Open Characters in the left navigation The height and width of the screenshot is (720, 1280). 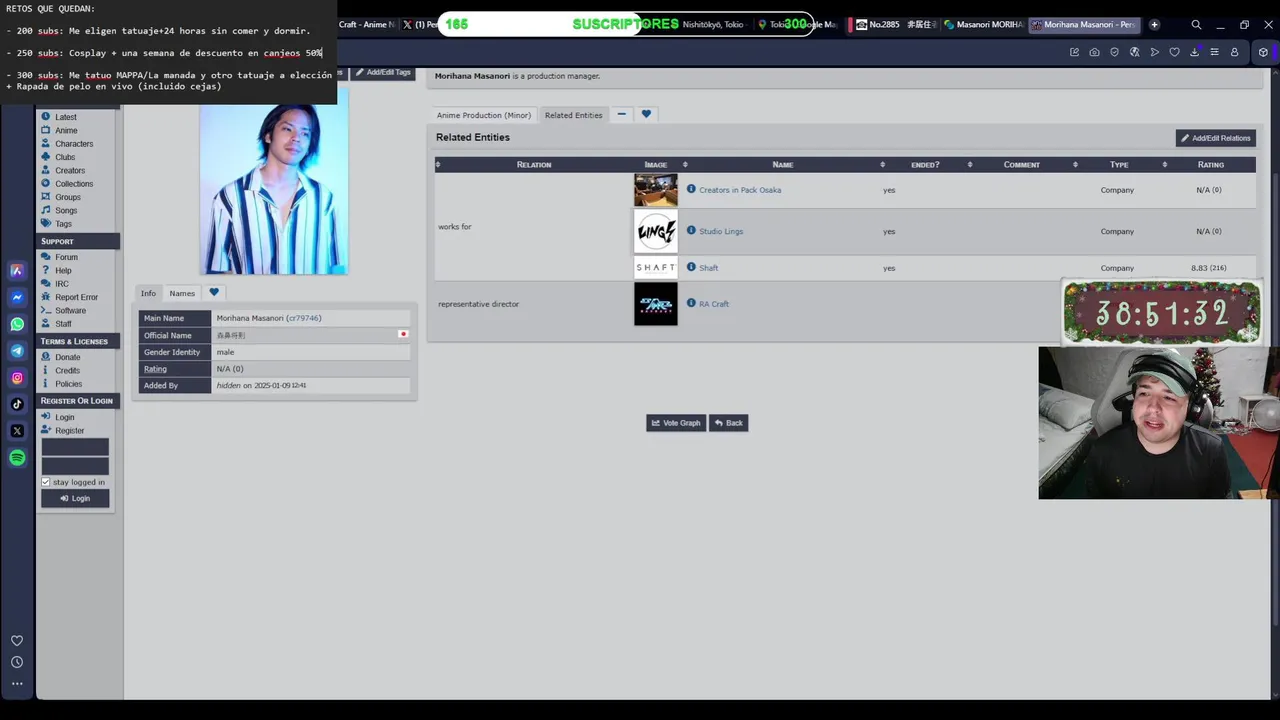tap(73, 144)
